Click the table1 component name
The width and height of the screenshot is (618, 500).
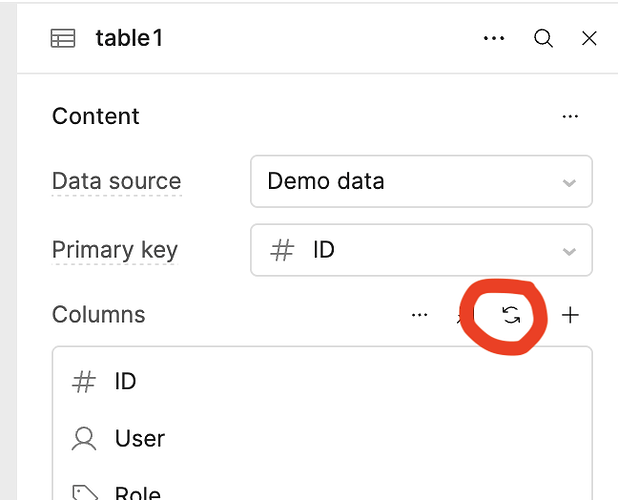(x=129, y=39)
